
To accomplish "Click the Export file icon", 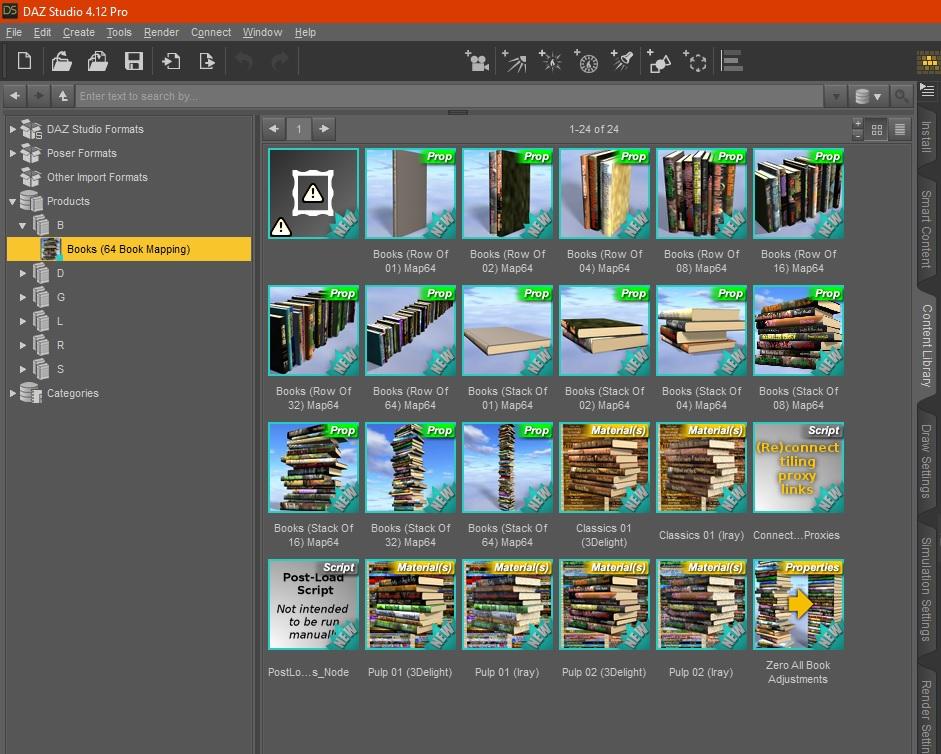I will [207, 62].
